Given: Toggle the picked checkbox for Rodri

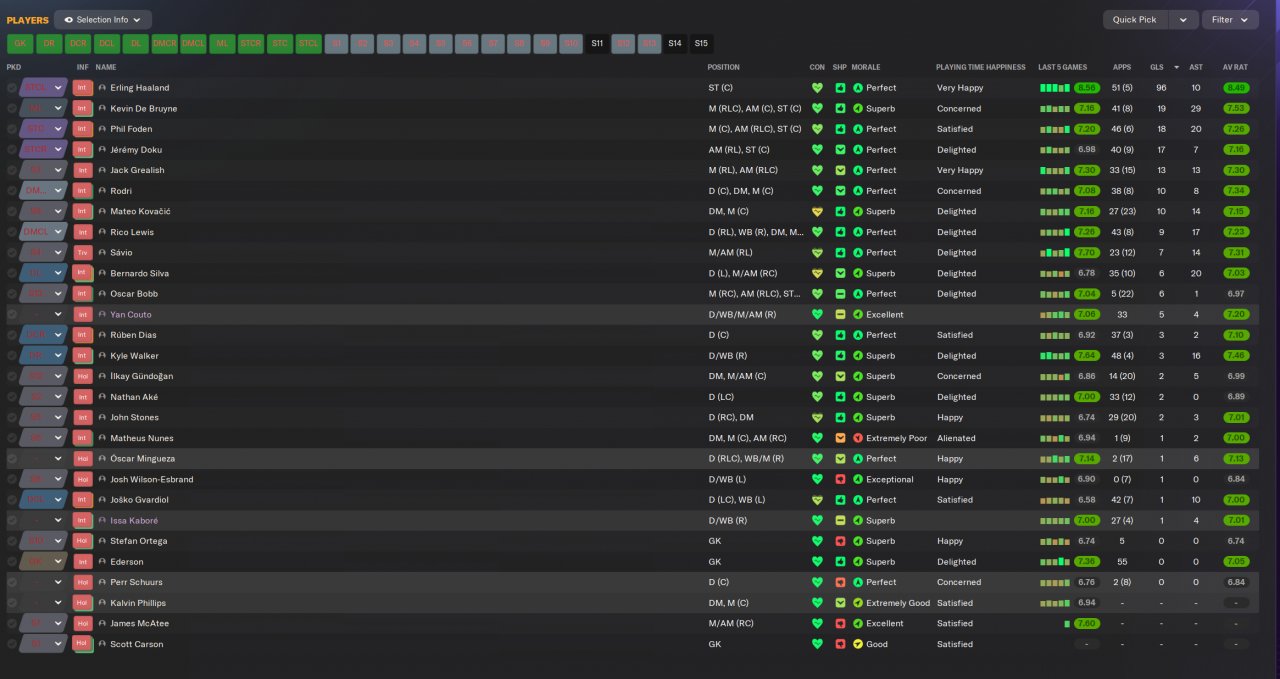Looking at the screenshot, I should [12, 191].
